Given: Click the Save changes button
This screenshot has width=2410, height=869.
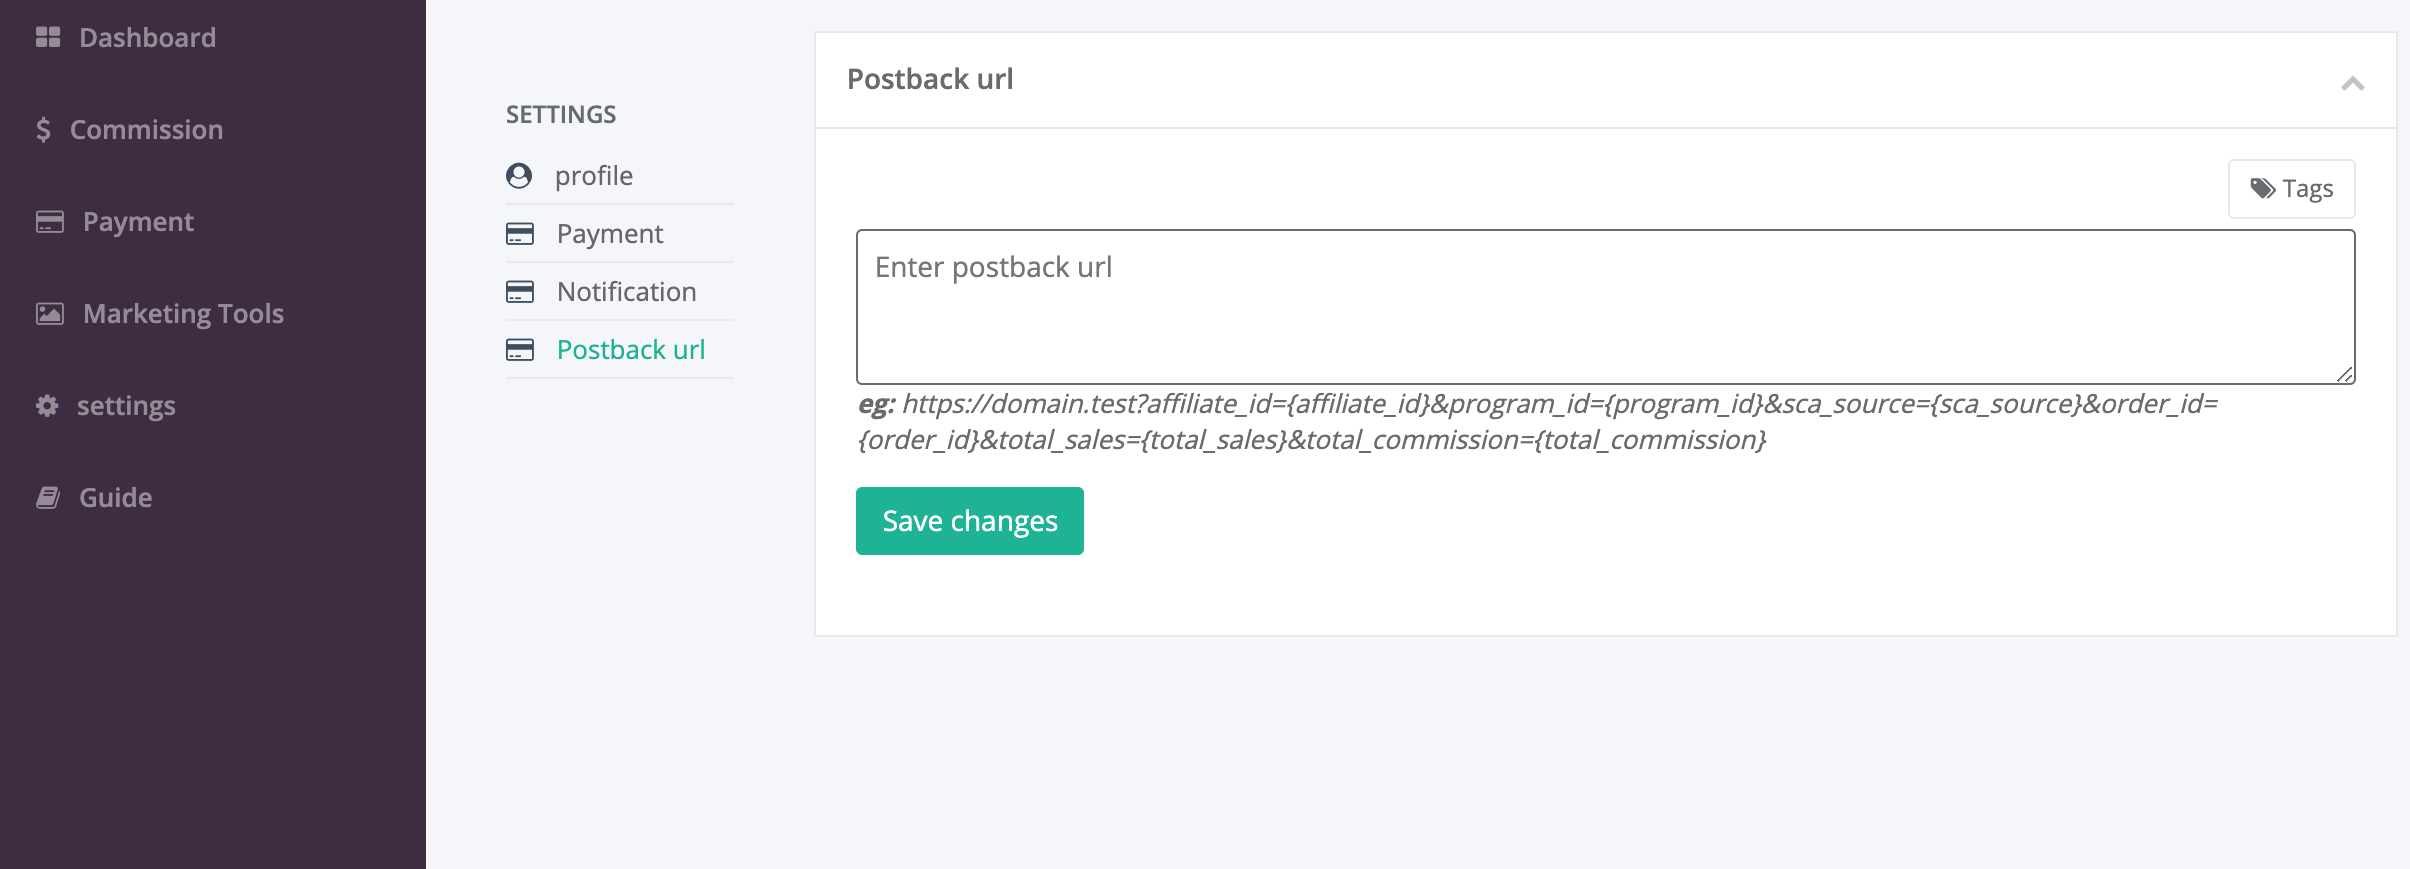Looking at the screenshot, I should [x=970, y=521].
